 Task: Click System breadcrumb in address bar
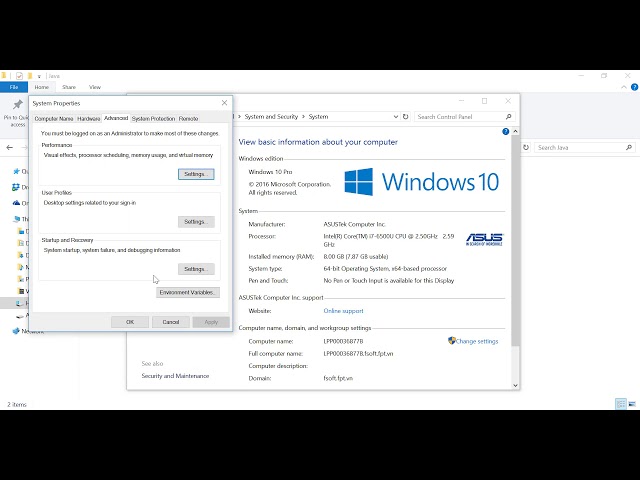pos(318,117)
